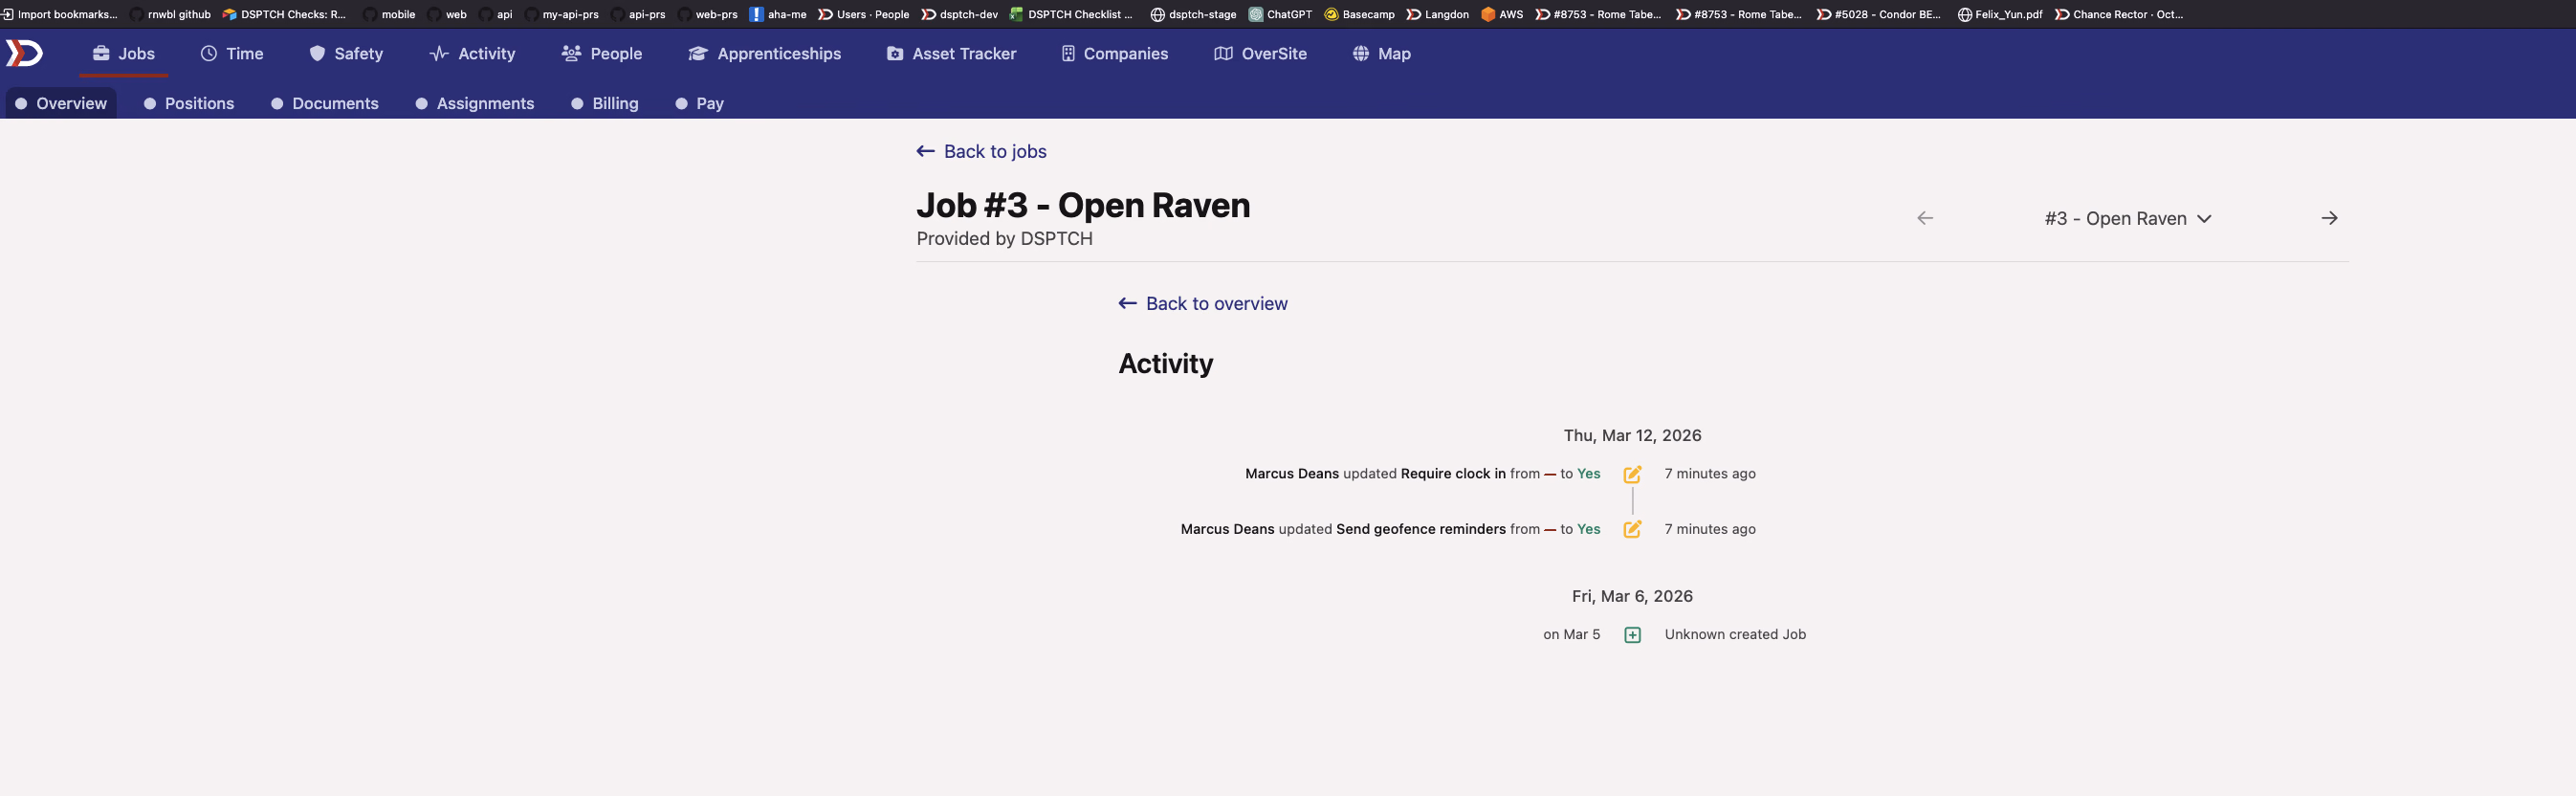Open the api-prs bookmark
This screenshot has width=2576, height=796.
[x=638, y=14]
